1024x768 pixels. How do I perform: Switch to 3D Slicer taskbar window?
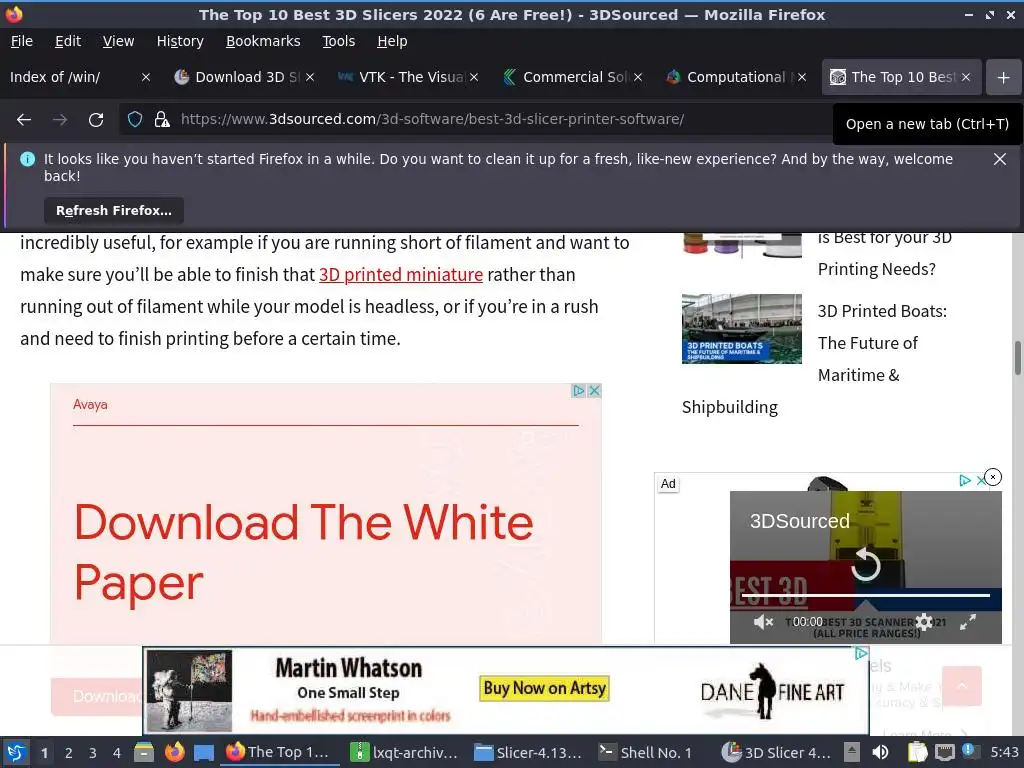[x=776, y=752]
